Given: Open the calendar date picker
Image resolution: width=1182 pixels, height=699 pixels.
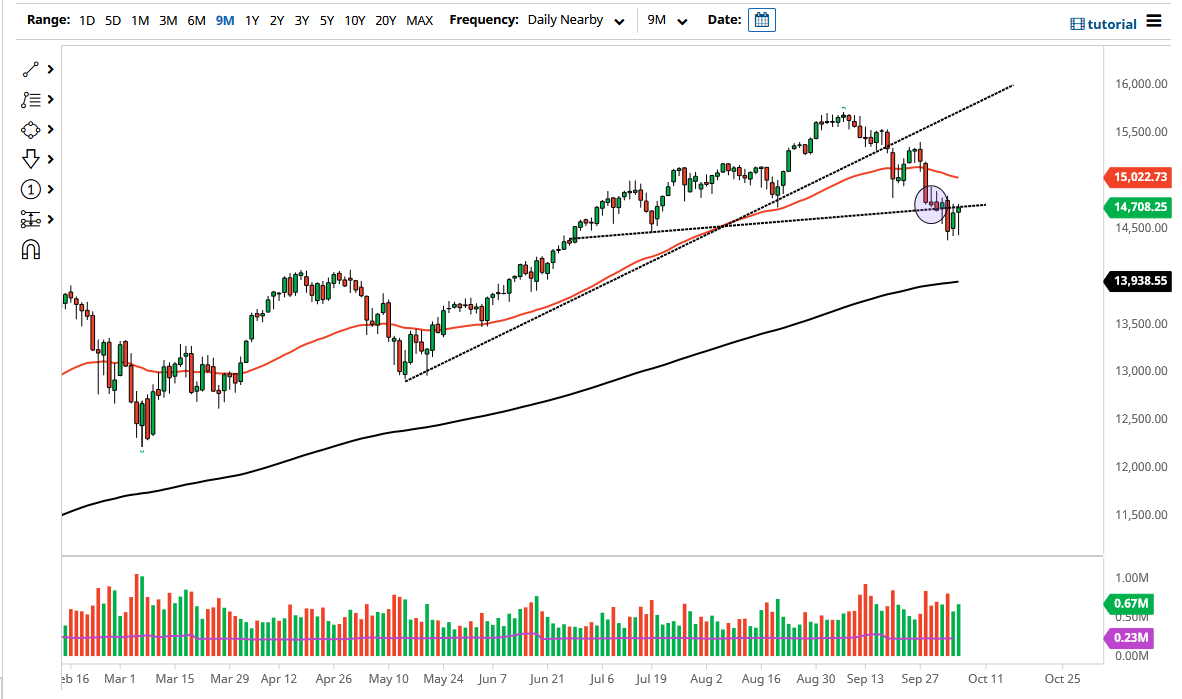Looking at the screenshot, I should (x=761, y=19).
